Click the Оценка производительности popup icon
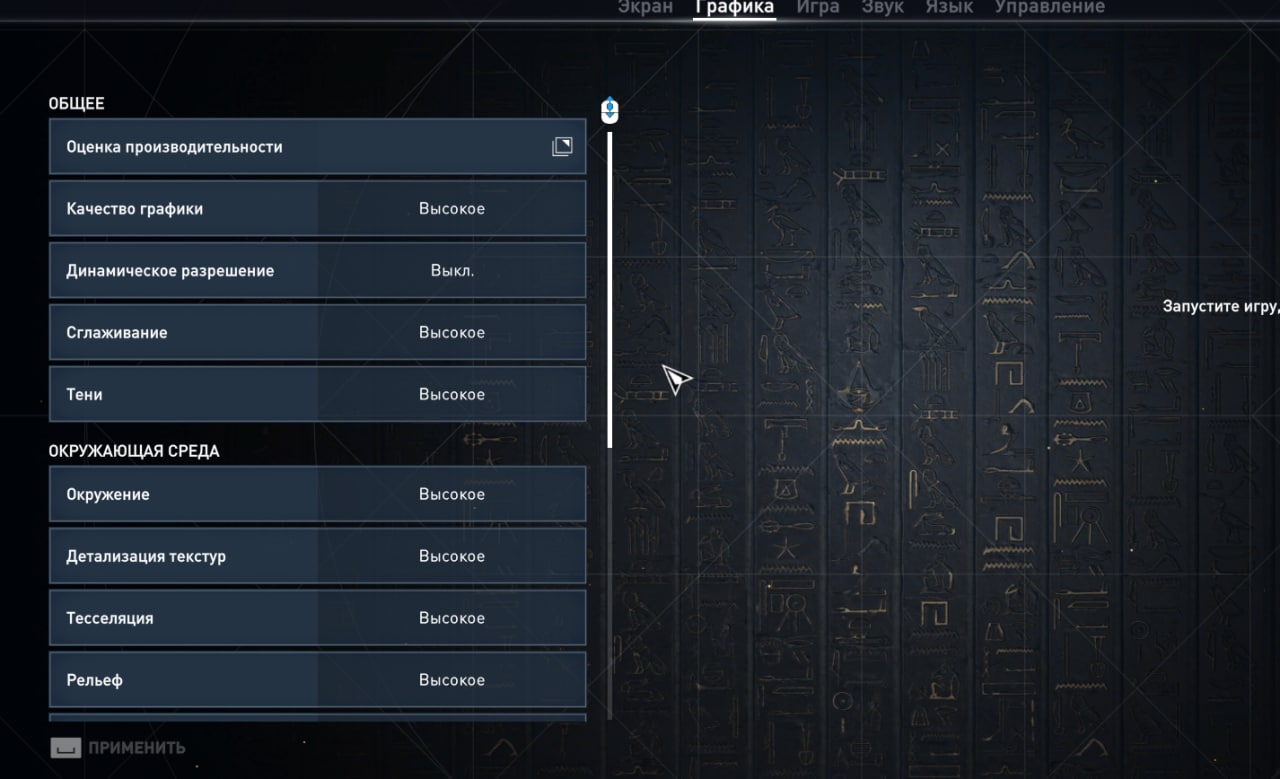This screenshot has width=1280, height=779. (562, 147)
